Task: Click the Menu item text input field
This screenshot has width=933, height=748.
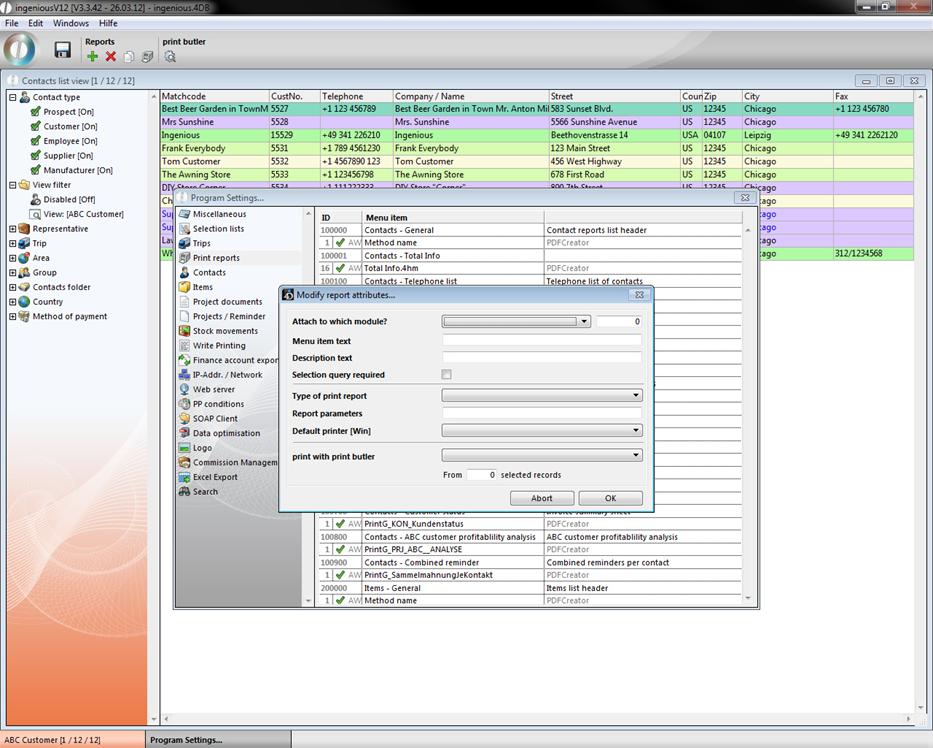Action: (541, 341)
